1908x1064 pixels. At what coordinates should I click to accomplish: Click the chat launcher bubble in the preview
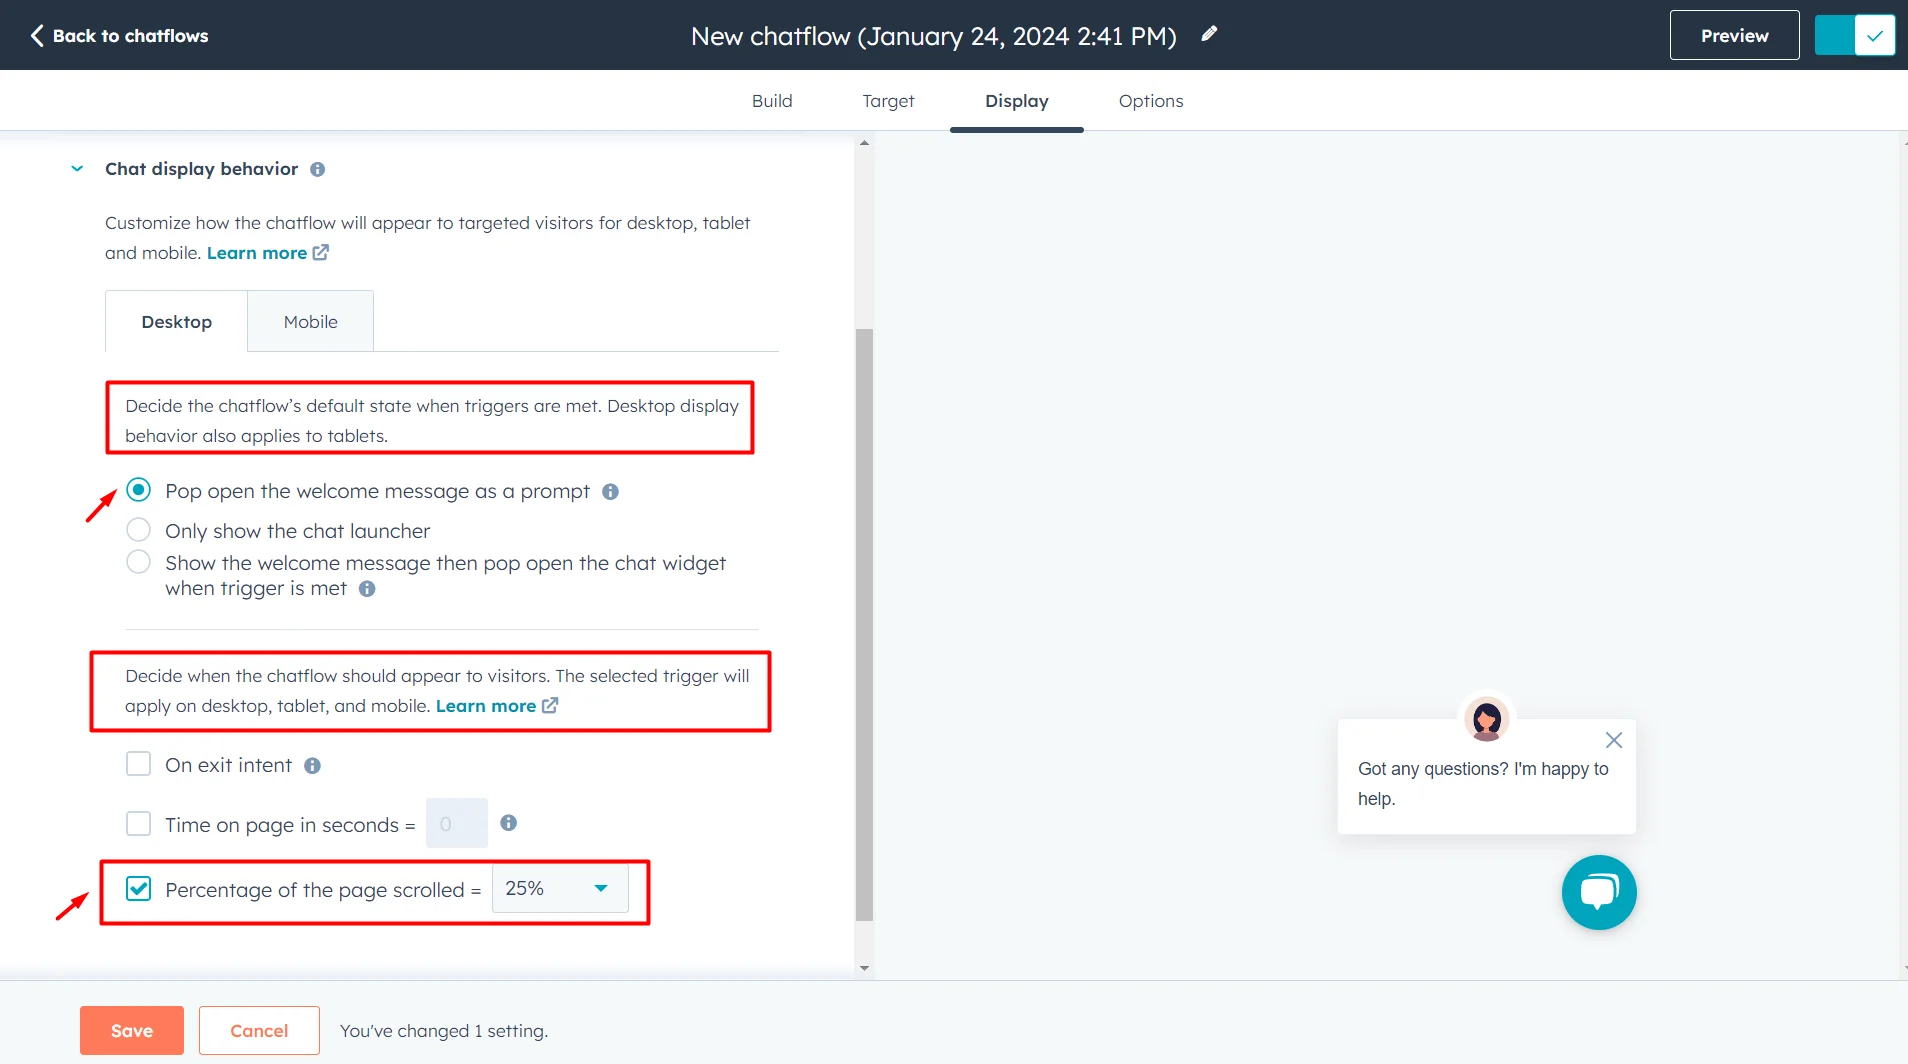pos(1597,892)
